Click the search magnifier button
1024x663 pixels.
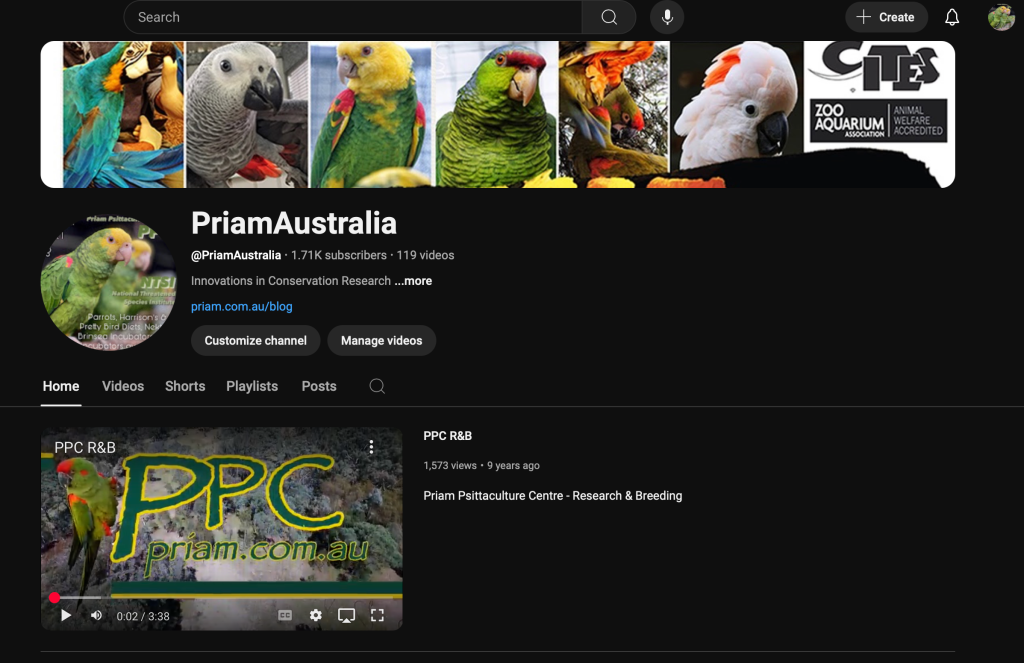pyautogui.click(x=609, y=17)
